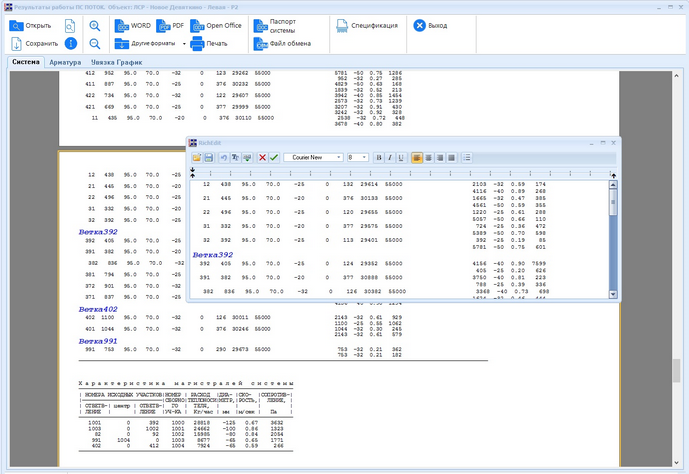Click RichEdit scrollbar up arrow
This screenshot has width=689, height=474.
pyautogui.click(x=613, y=185)
